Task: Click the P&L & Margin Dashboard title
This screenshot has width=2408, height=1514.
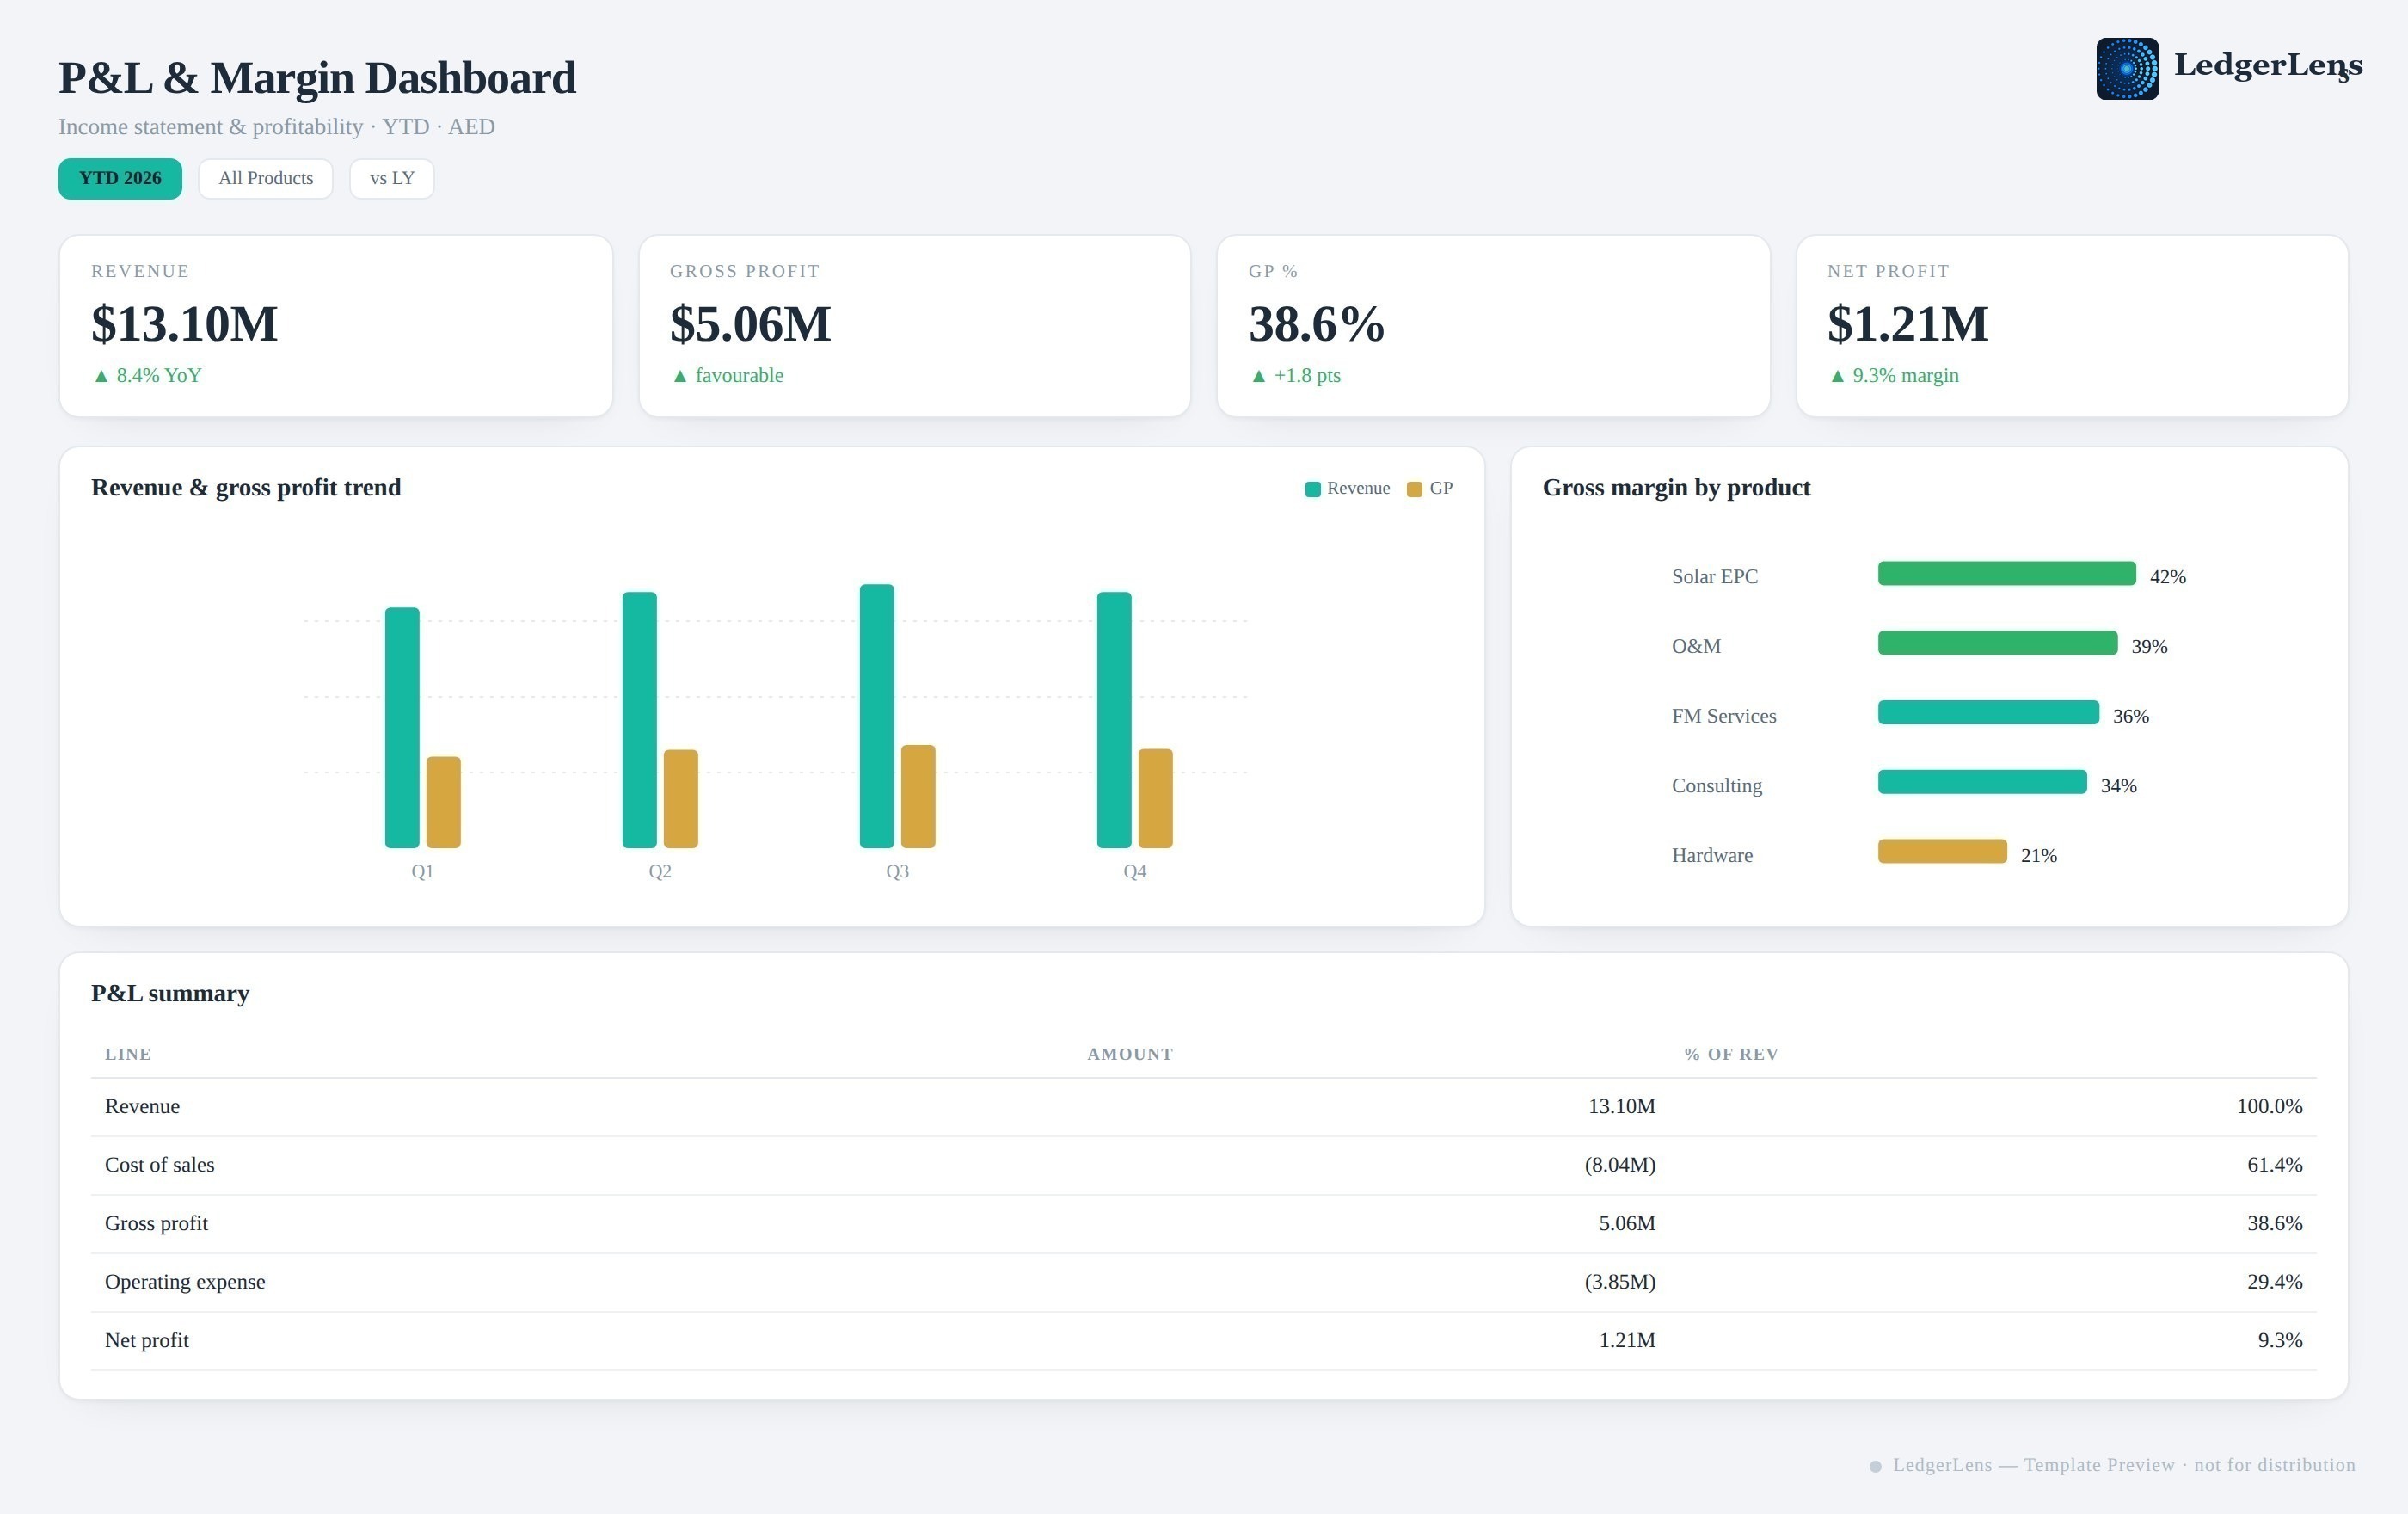Action: pos(317,78)
